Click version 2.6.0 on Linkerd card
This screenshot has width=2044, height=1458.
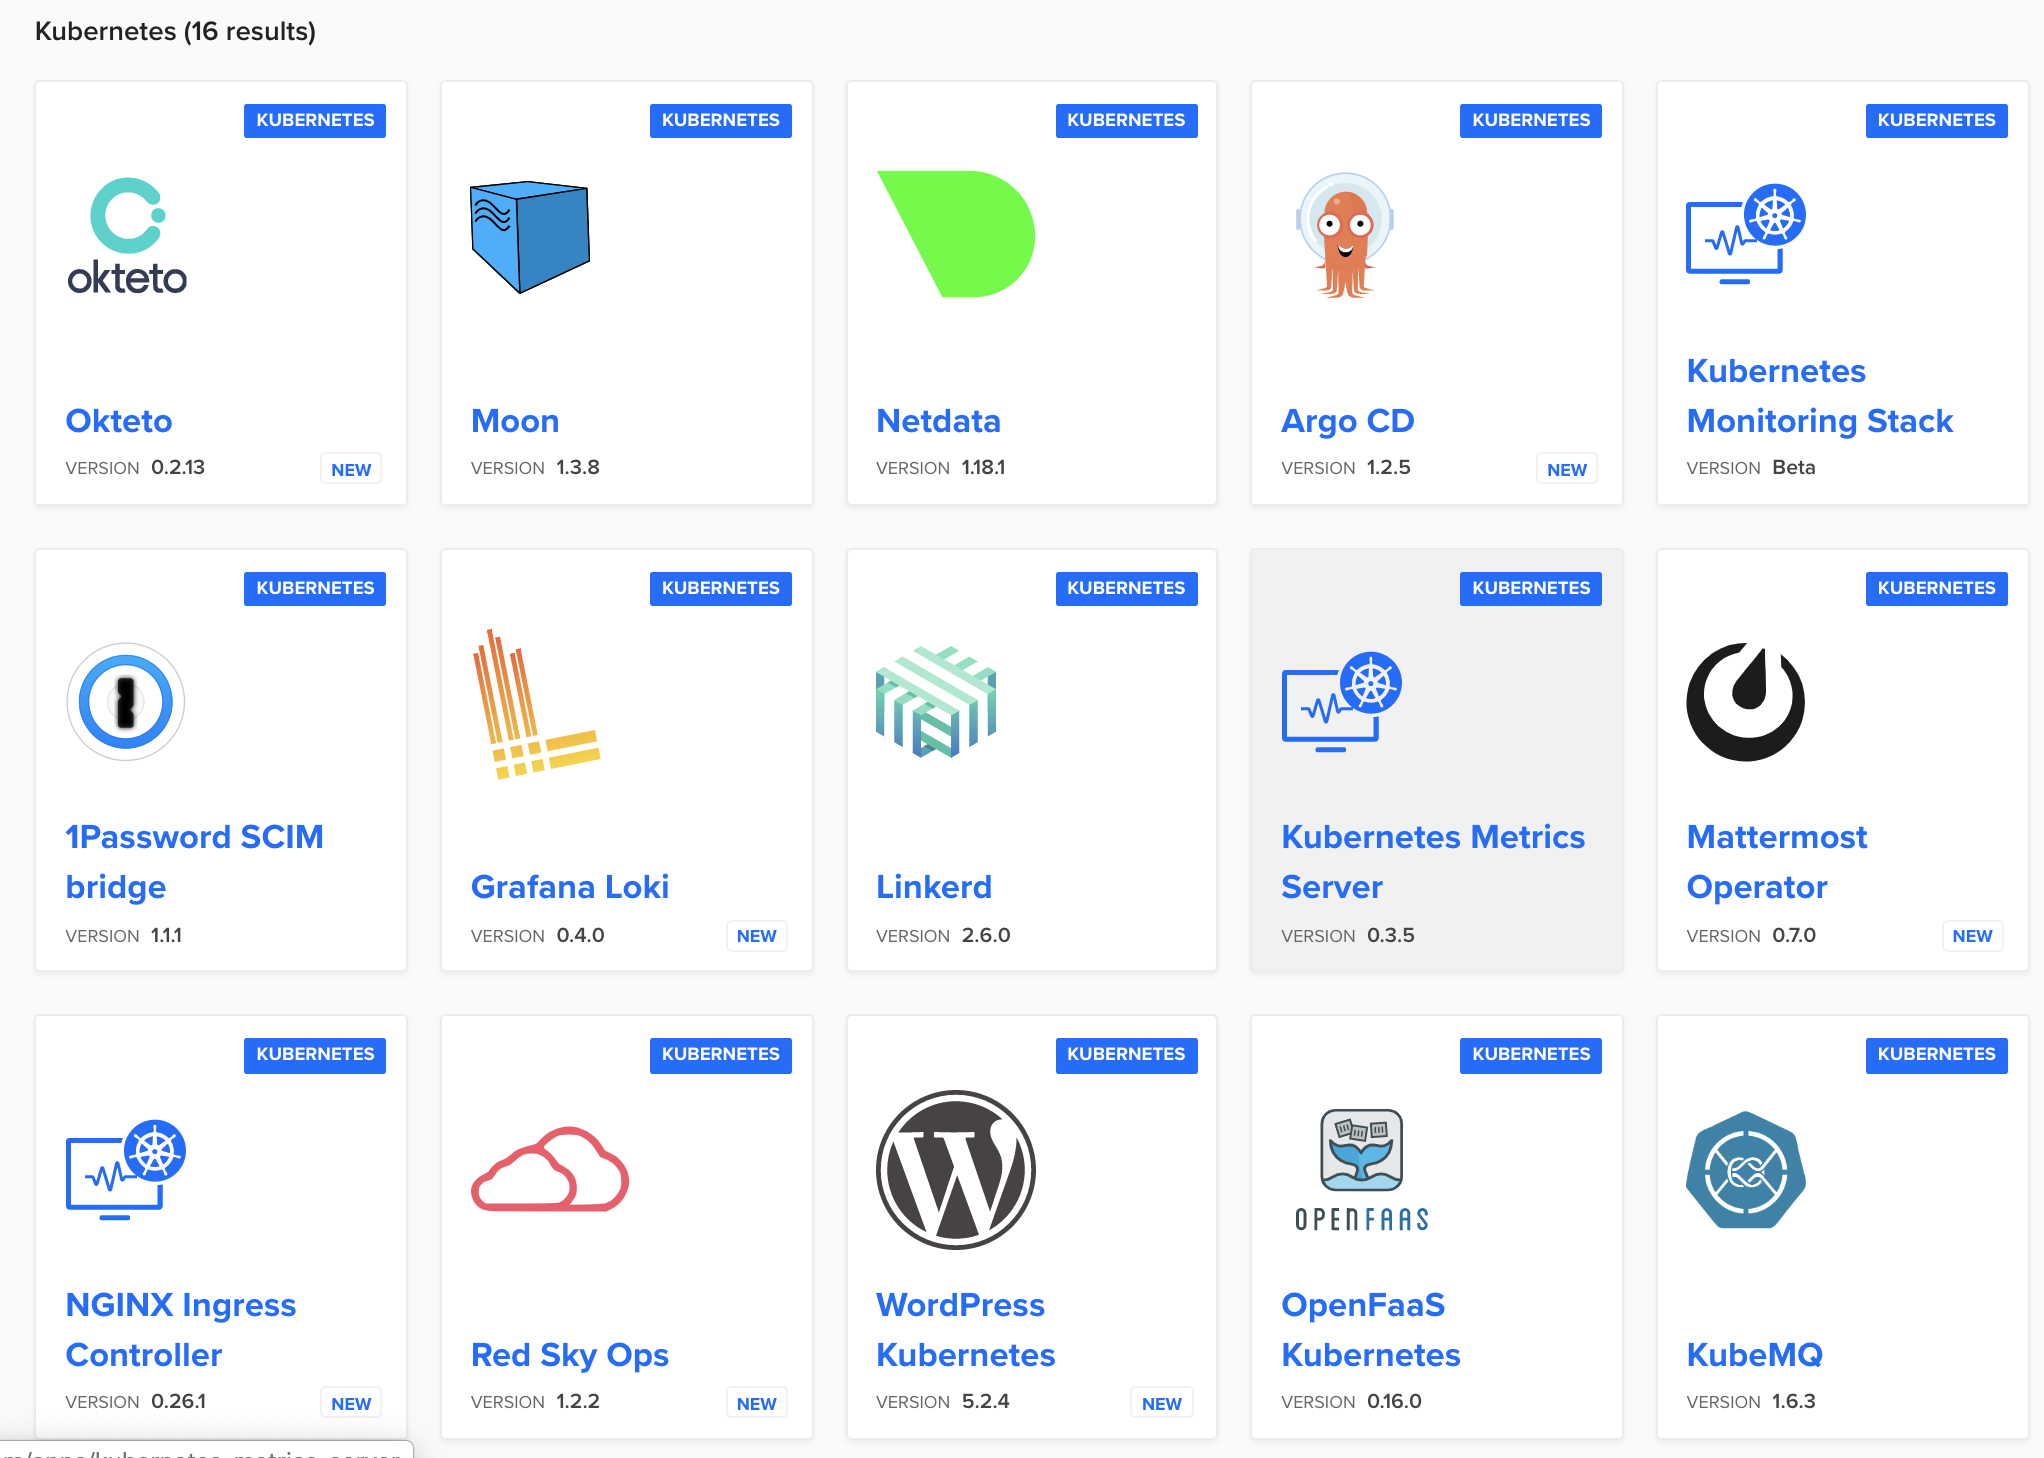[x=986, y=935]
